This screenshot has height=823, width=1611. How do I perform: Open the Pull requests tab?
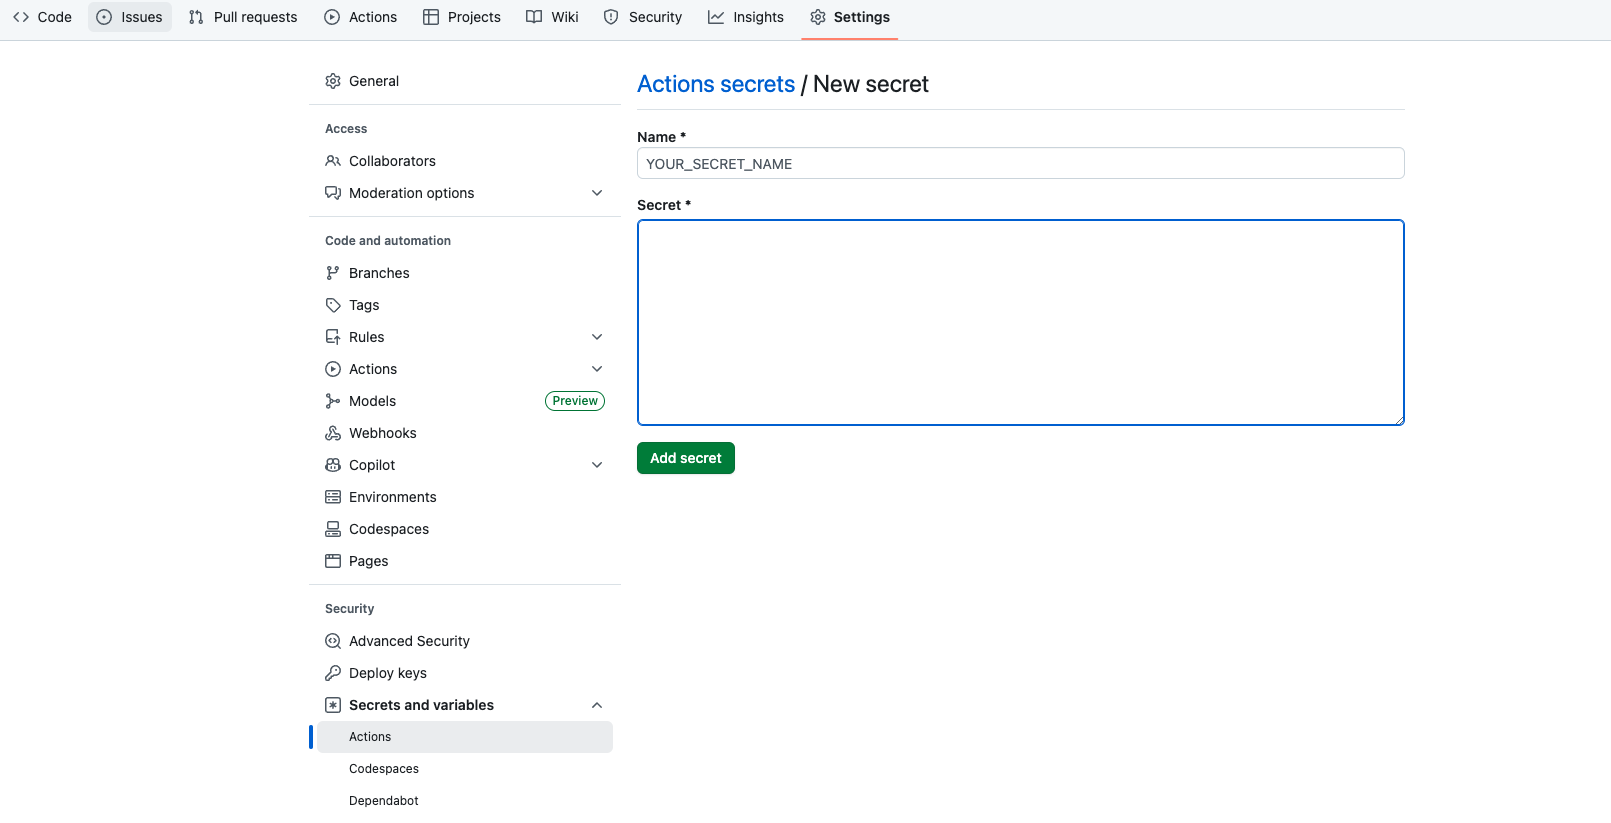click(x=243, y=17)
